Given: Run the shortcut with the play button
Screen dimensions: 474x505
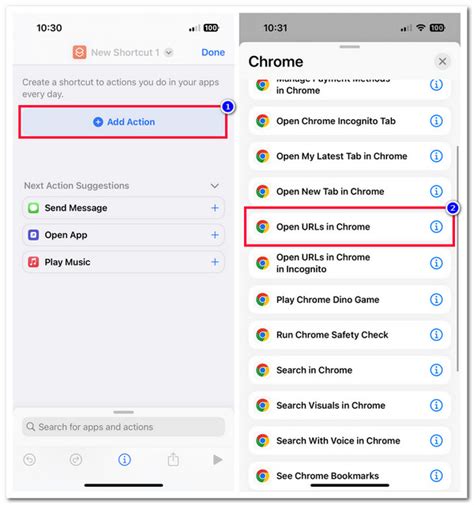Looking at the screenshot, I should pyautogui.click(x=218, y=460).
